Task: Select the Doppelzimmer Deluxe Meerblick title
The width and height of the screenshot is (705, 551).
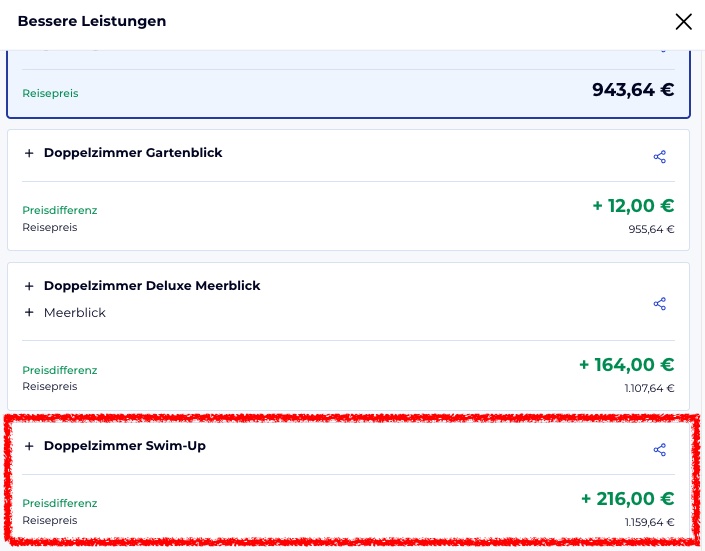Action: (x=152, y=286)
